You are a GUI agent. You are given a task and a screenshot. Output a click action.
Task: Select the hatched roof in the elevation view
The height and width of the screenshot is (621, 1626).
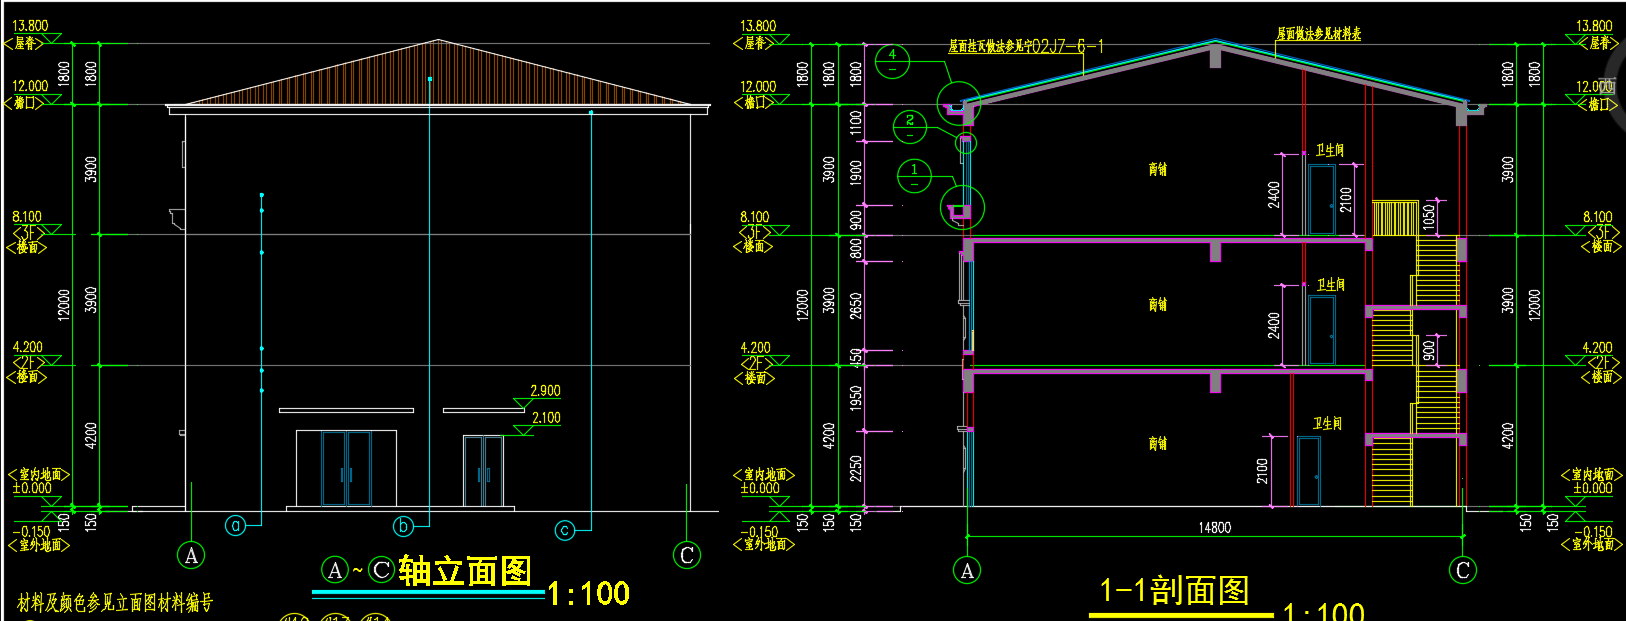click(x=438, y=80)
